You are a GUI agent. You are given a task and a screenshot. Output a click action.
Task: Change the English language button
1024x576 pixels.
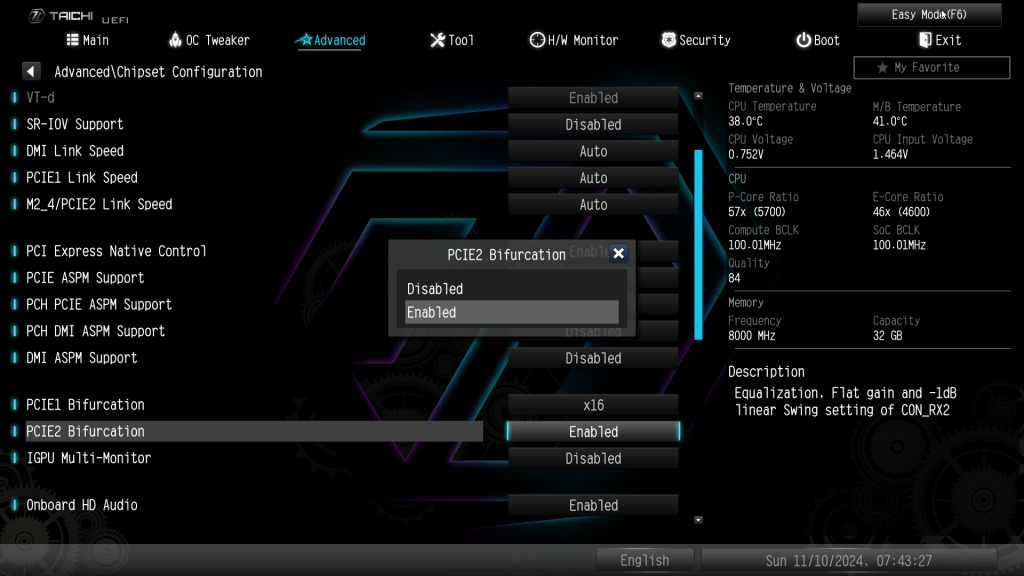pos(645,560)
